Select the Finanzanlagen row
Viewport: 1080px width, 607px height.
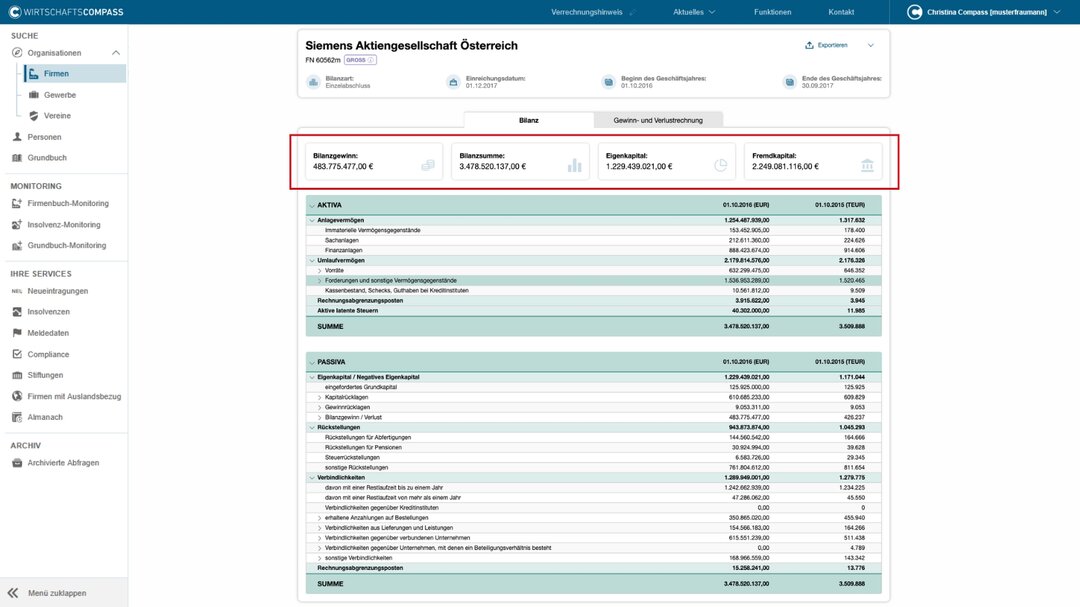tap(594, 250)
